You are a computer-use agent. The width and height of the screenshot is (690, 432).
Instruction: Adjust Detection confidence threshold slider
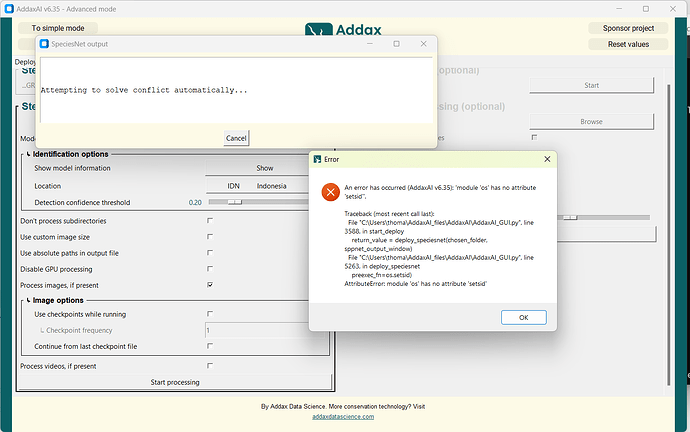(x=235, y=202)
